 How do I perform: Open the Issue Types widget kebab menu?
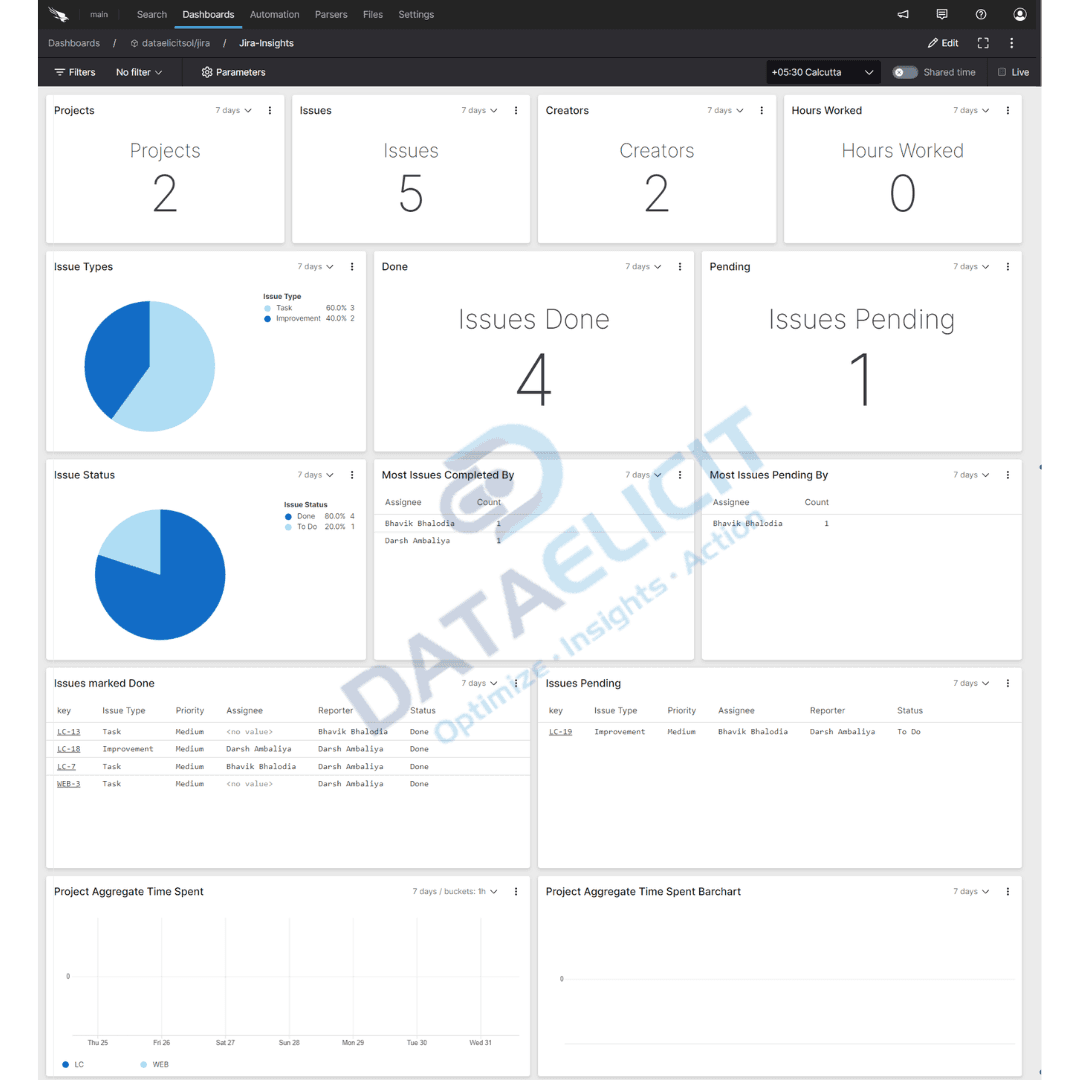pos(351,267)
